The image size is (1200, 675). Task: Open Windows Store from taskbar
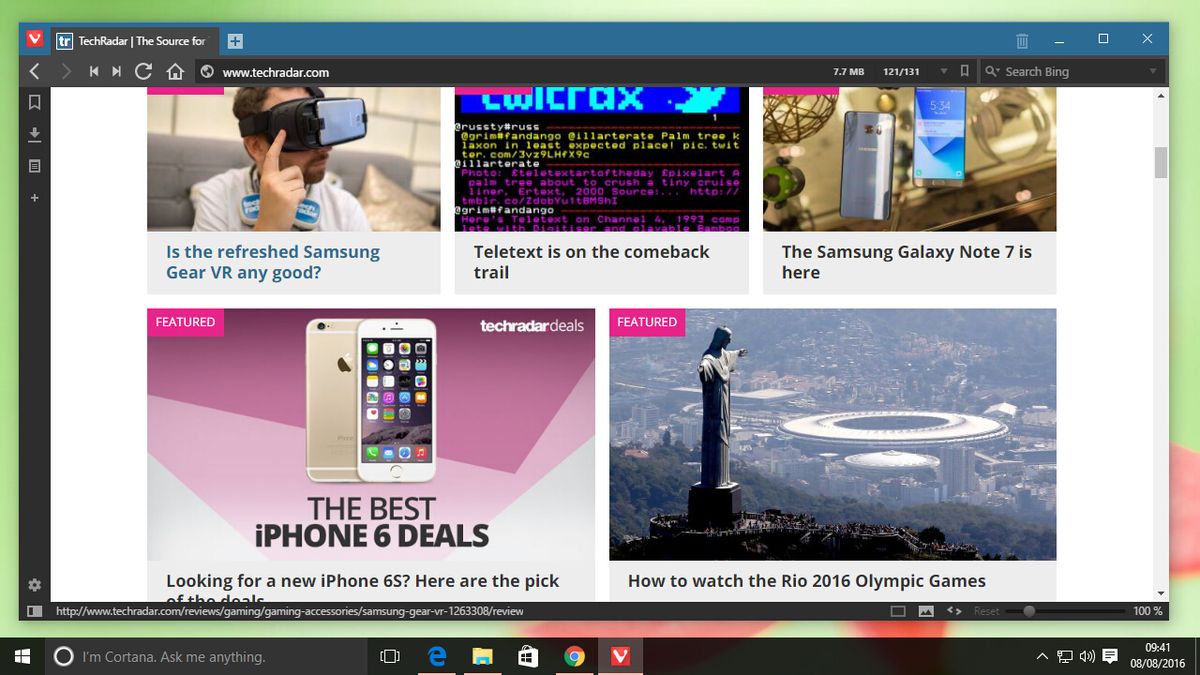coord(528,656)
